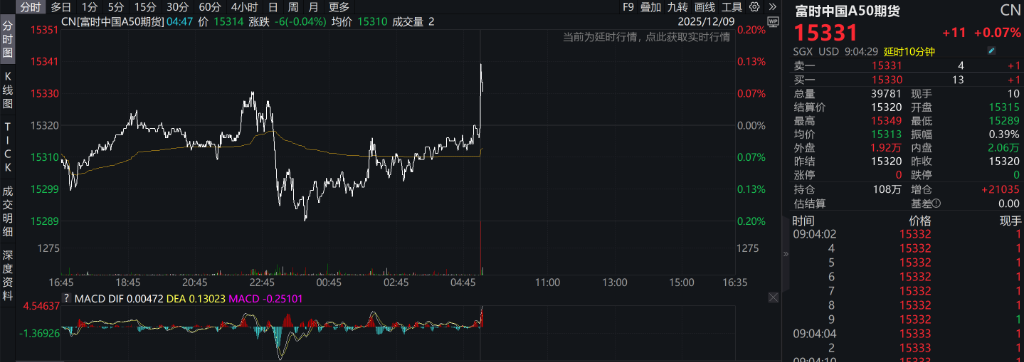Select the 60分 interval tab
1024x362 pixels.
pos(209,7)
